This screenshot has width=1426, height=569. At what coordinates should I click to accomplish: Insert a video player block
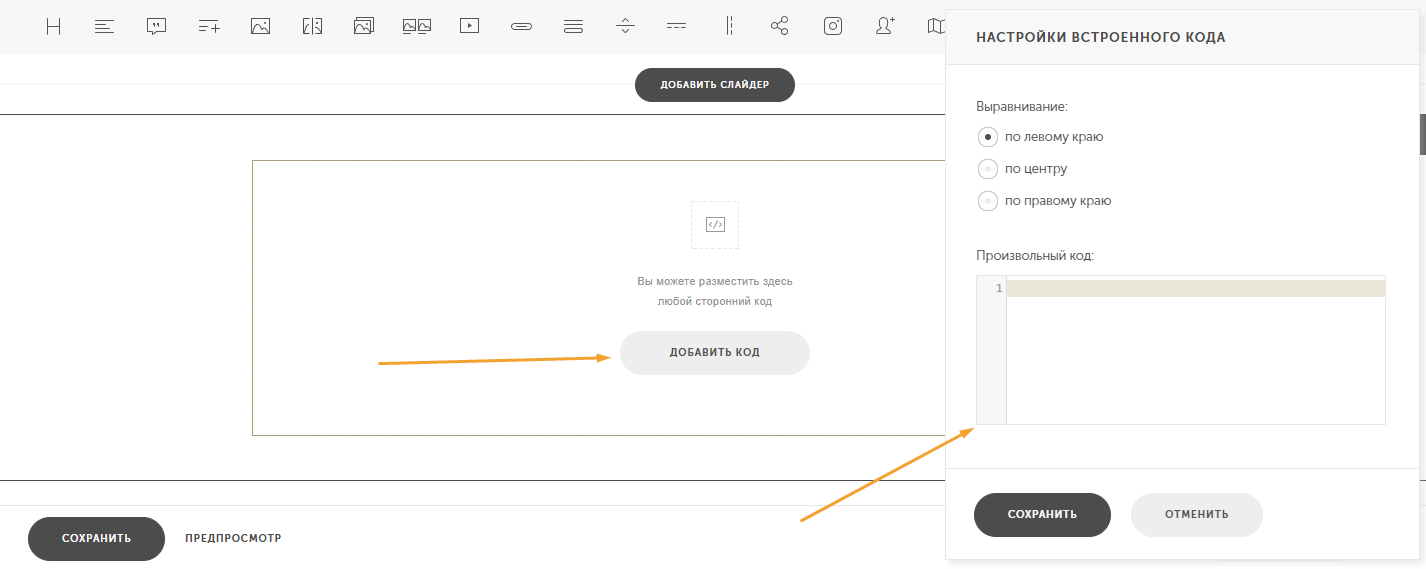point(469,27)
